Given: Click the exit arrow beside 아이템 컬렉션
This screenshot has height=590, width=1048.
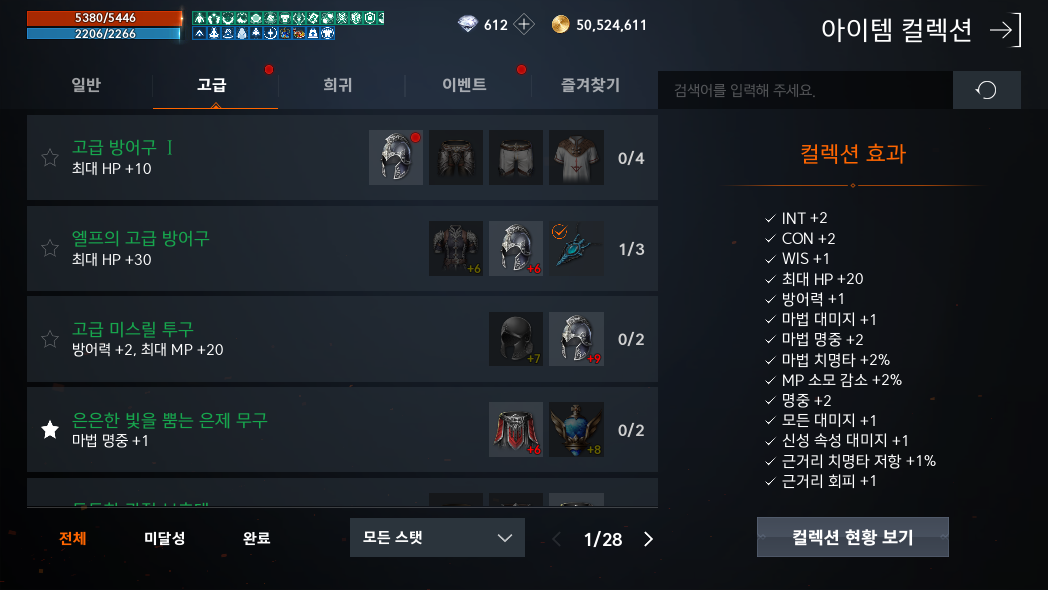Looking at the screenshot, I should 1006,30.
